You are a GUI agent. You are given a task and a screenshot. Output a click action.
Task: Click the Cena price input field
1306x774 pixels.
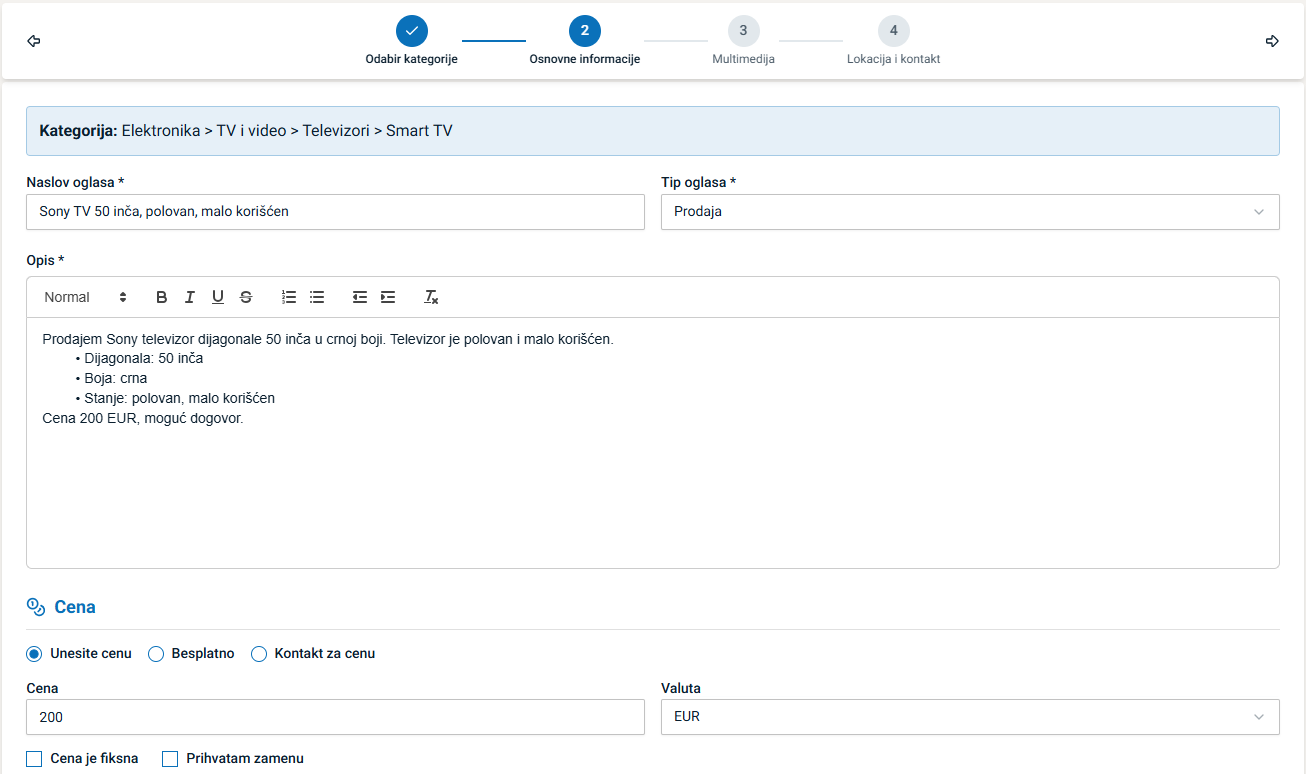pos(335,717)
